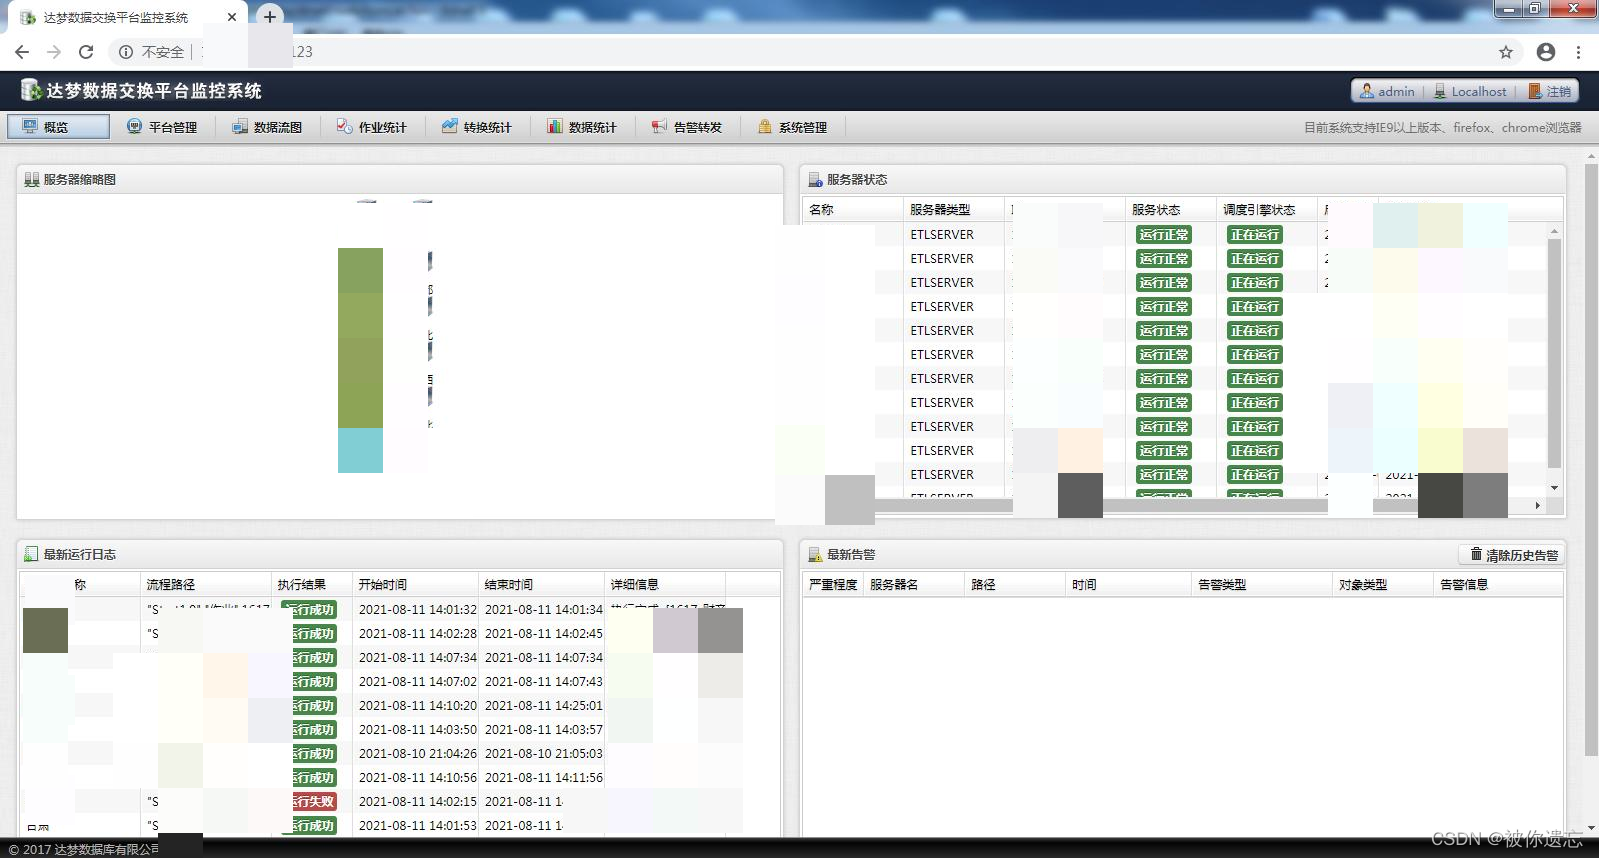Sort log by 执行结果 column
The image size is (1599, 858).
click(x=313, y=585)
